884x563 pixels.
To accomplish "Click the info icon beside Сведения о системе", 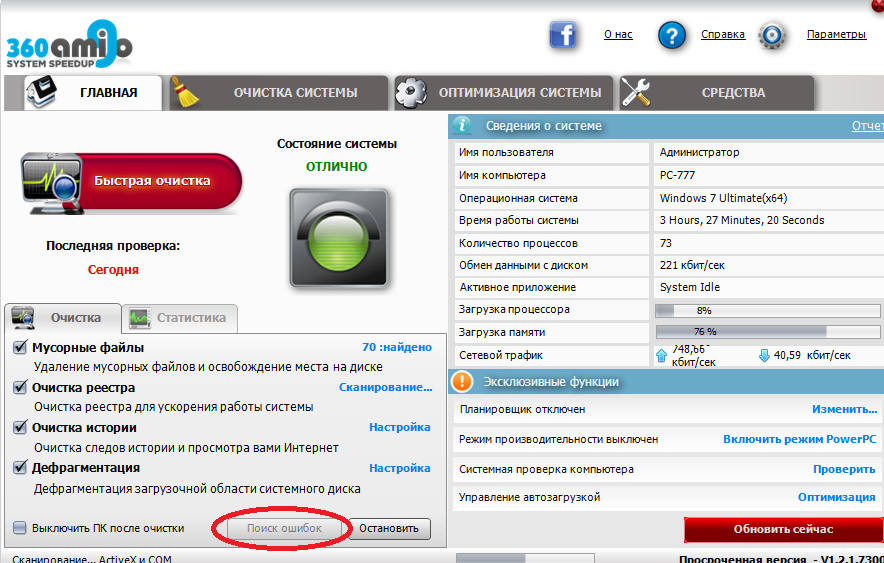I will click(x=463, y=125).
